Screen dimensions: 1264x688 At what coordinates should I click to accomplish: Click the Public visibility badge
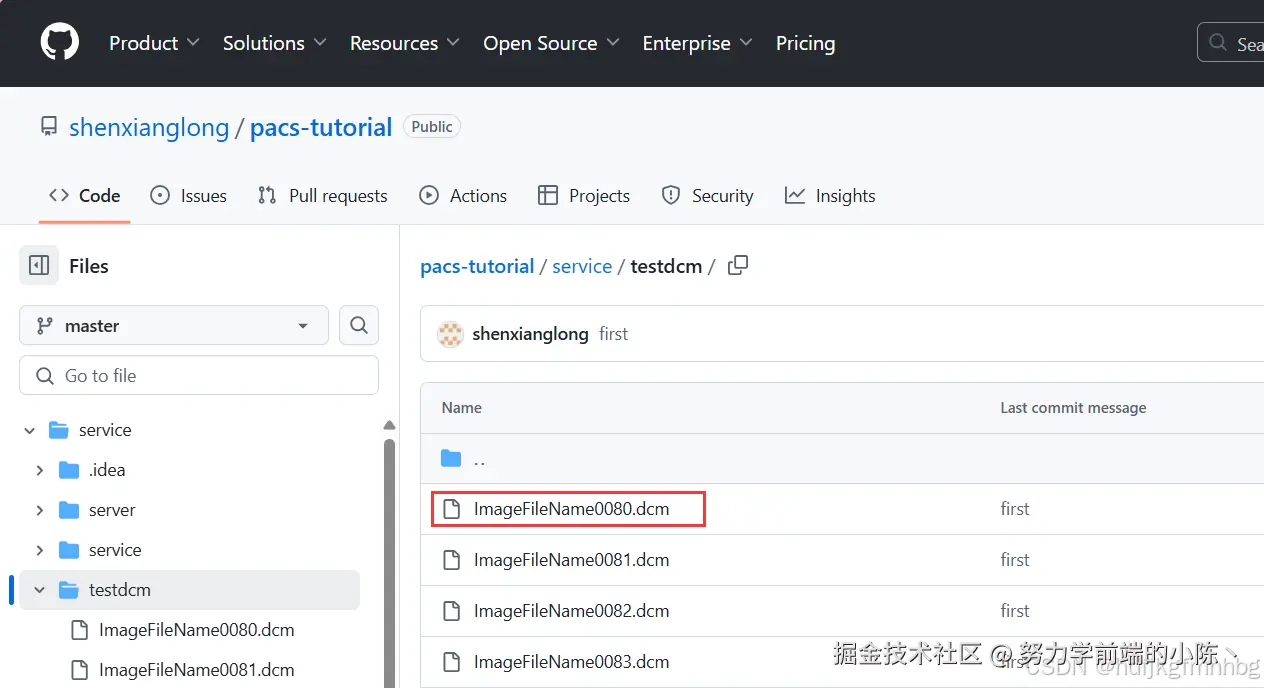tap(432, 127)
